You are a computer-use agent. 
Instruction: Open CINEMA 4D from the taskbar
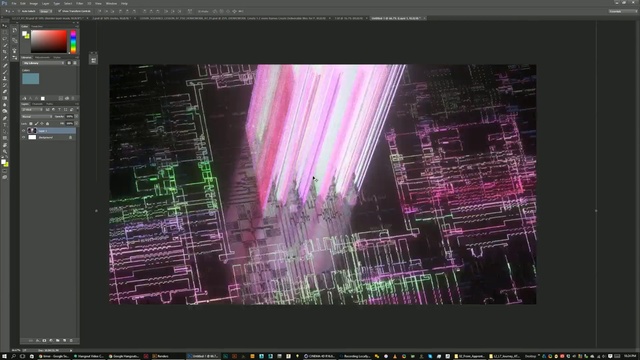(319, 356)
